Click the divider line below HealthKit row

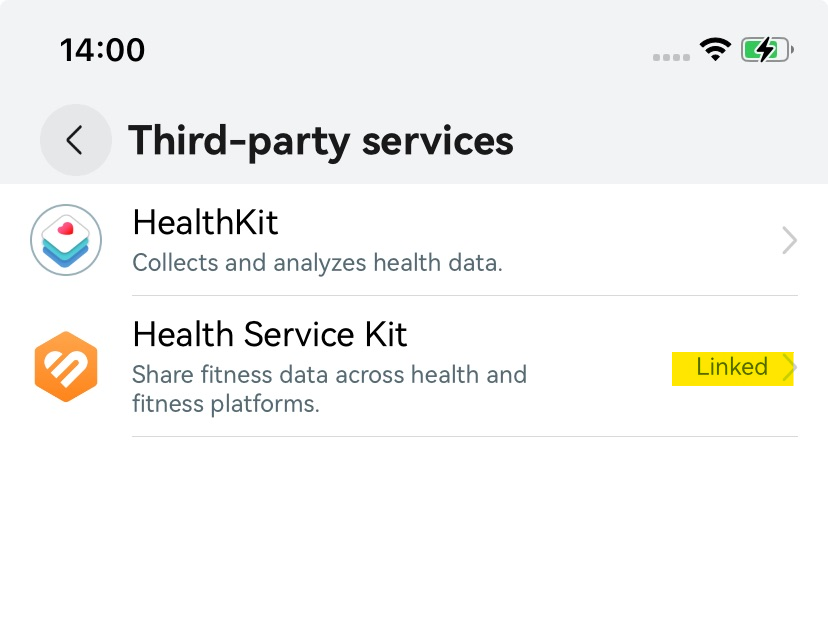(x=464, y=295)
